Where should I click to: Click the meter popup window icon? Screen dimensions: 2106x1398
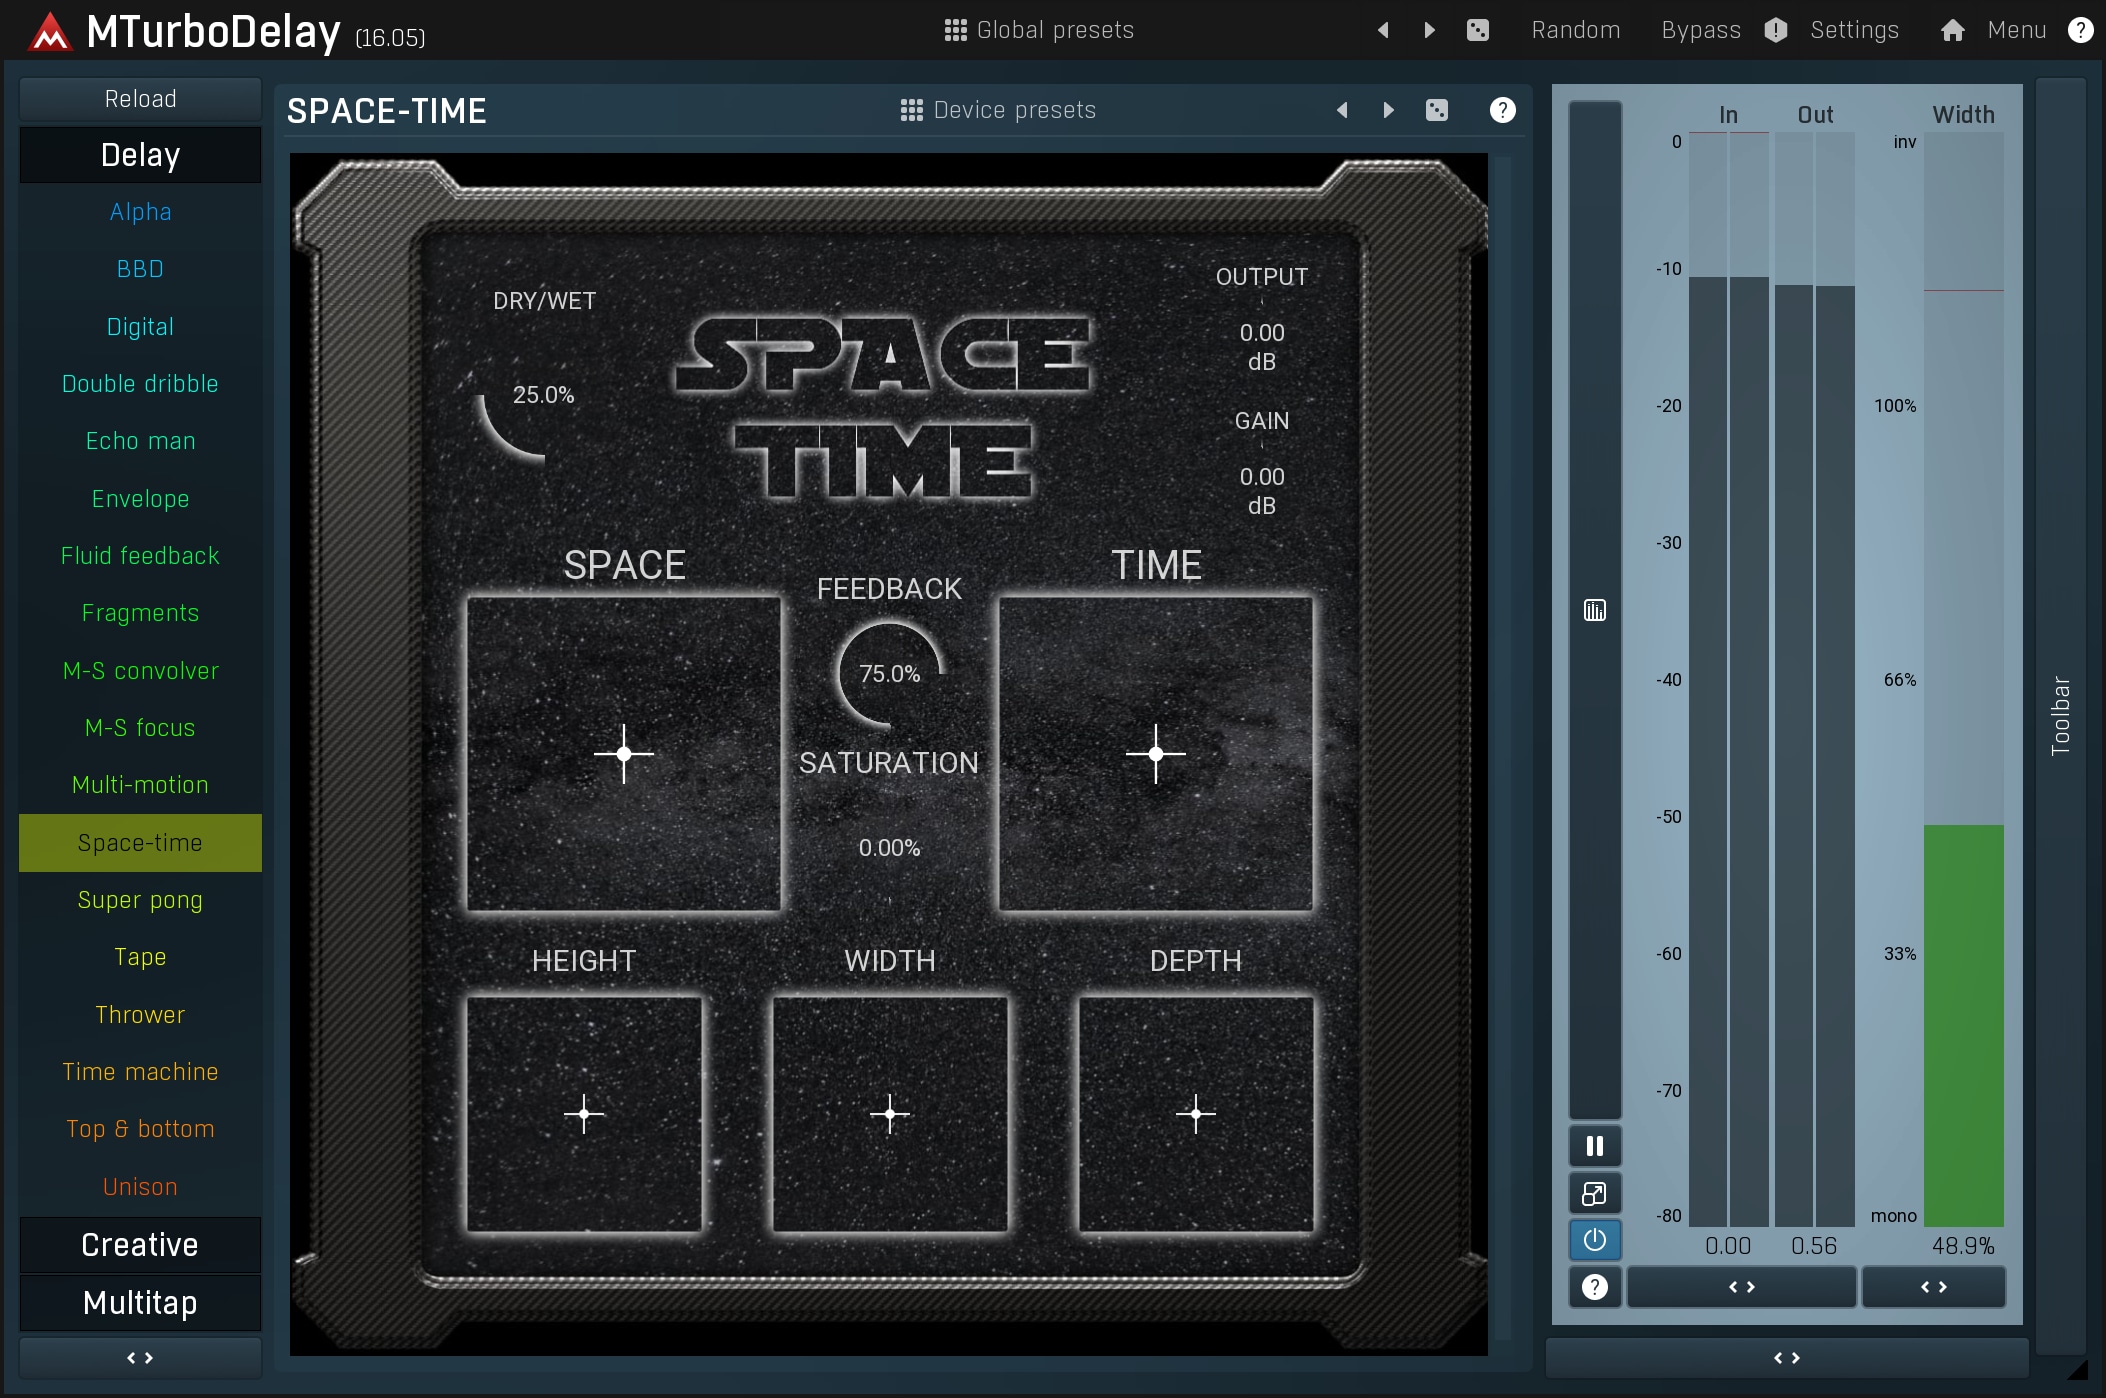[x=1595, y=1193]
